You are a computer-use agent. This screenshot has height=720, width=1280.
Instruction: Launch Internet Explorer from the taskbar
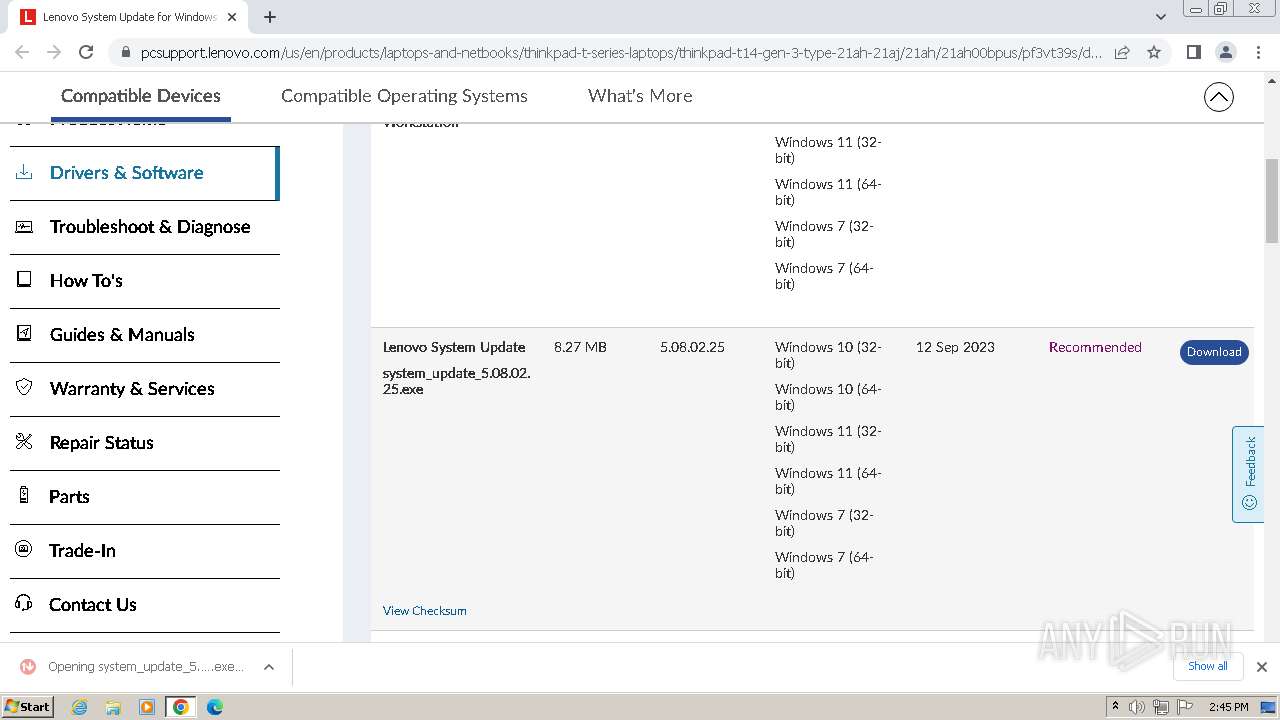coord(79,707)
